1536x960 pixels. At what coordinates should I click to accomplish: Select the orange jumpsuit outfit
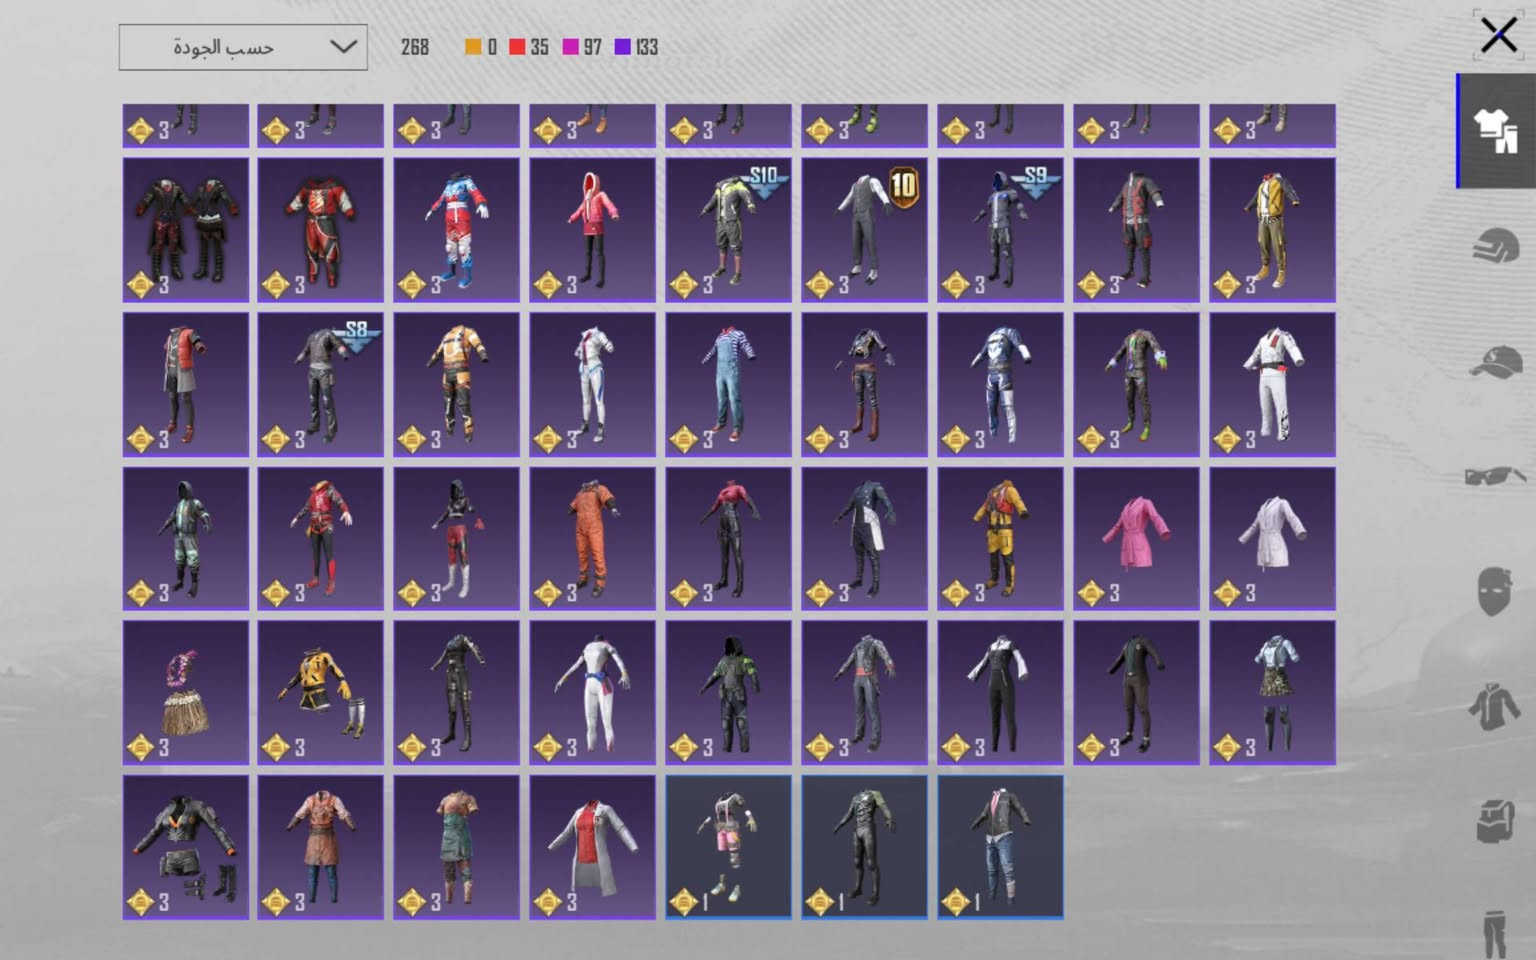pyautogui.click(x=592, y=539)
